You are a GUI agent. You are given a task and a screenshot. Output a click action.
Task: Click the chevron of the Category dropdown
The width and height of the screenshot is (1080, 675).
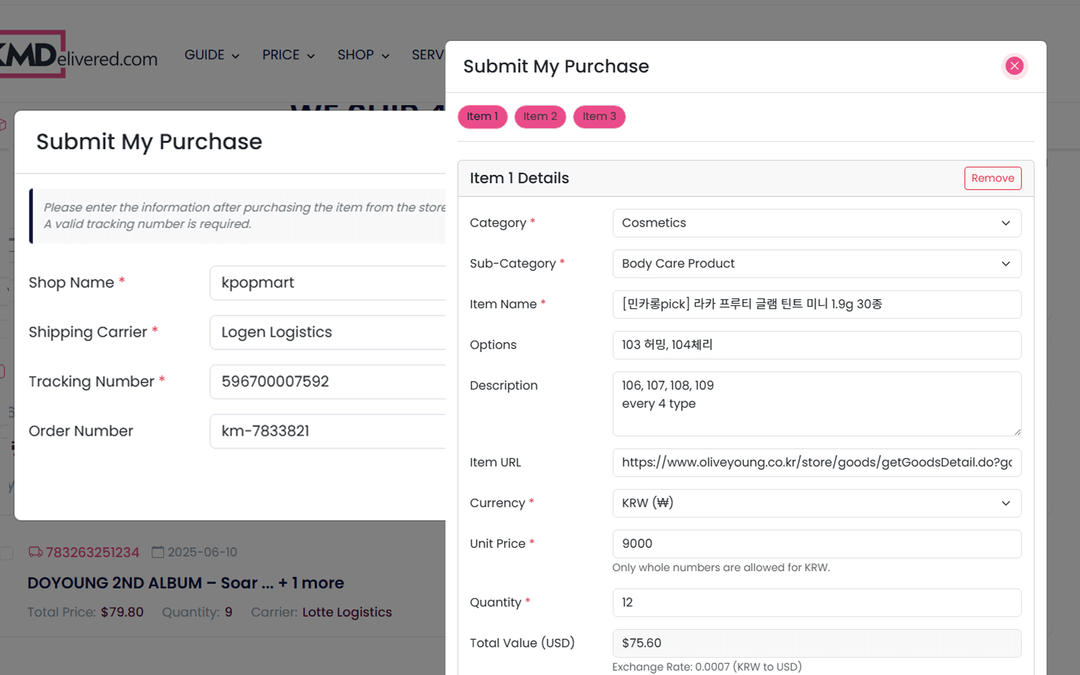[x=1006, y=223]
